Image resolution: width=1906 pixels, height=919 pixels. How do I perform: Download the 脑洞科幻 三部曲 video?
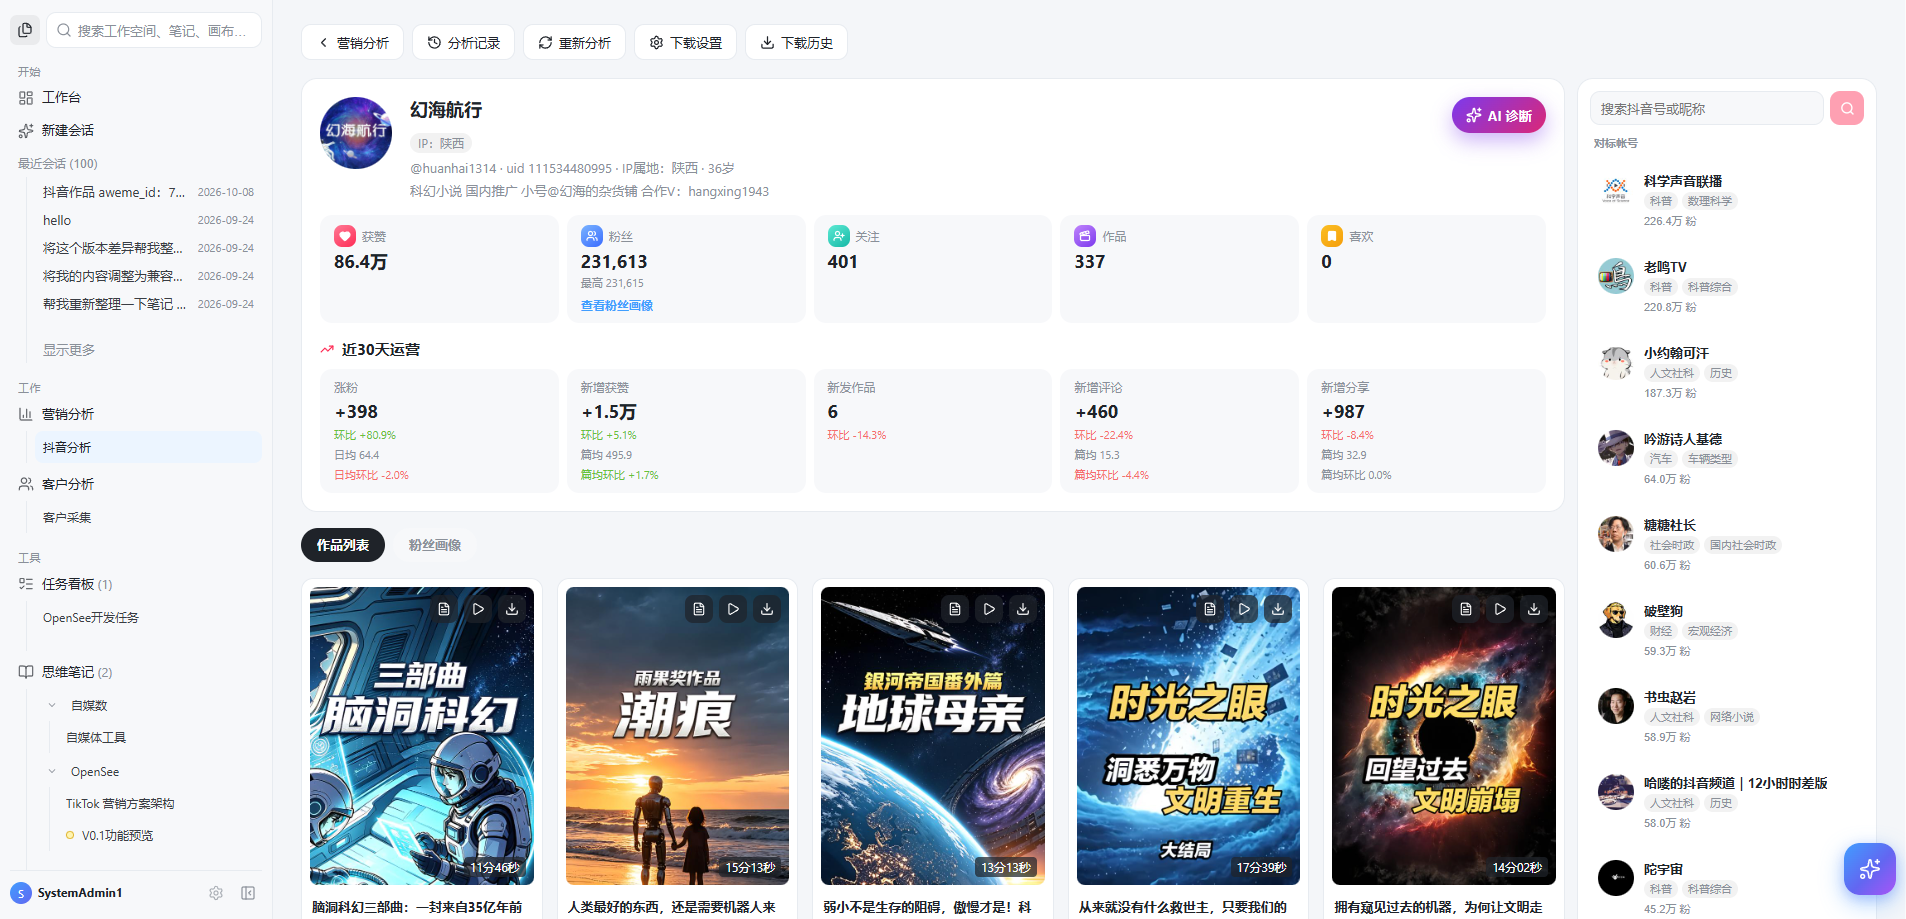(512, 609)
